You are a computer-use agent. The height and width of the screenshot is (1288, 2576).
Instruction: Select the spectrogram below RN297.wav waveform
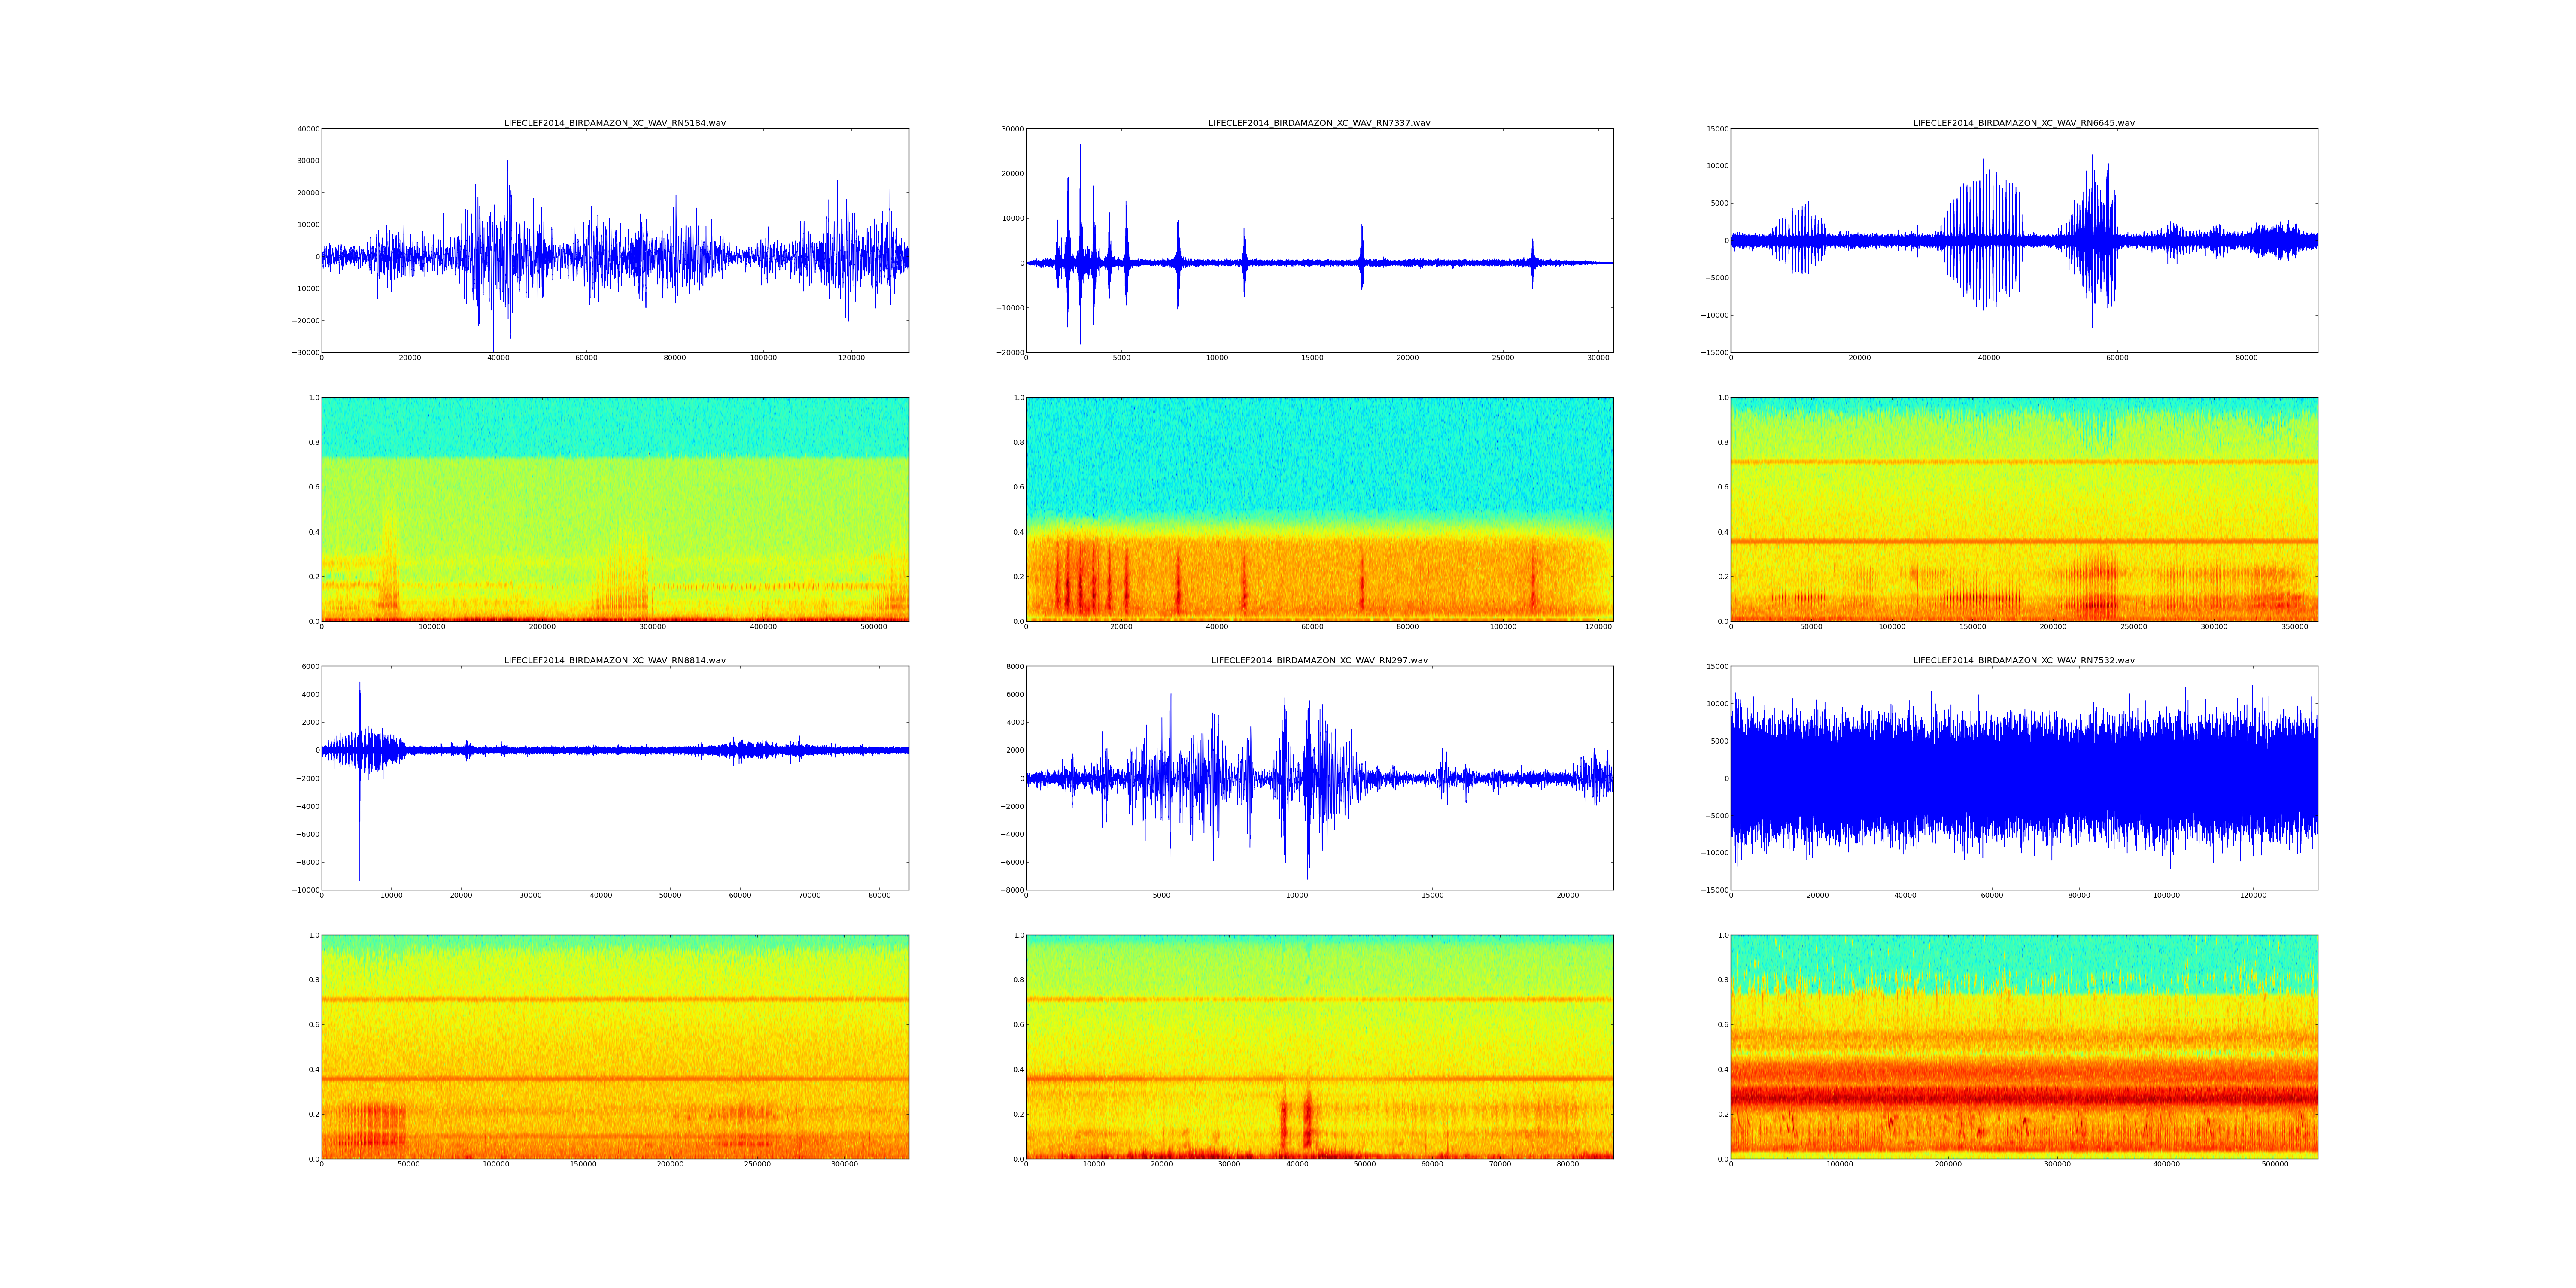click(x=1319, y=1047)
